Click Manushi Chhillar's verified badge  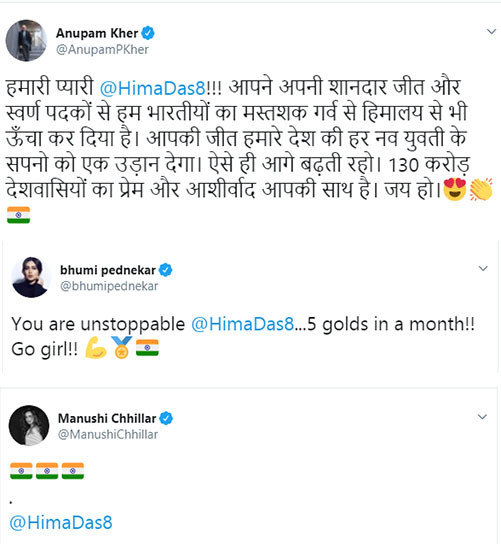point(166,418)
